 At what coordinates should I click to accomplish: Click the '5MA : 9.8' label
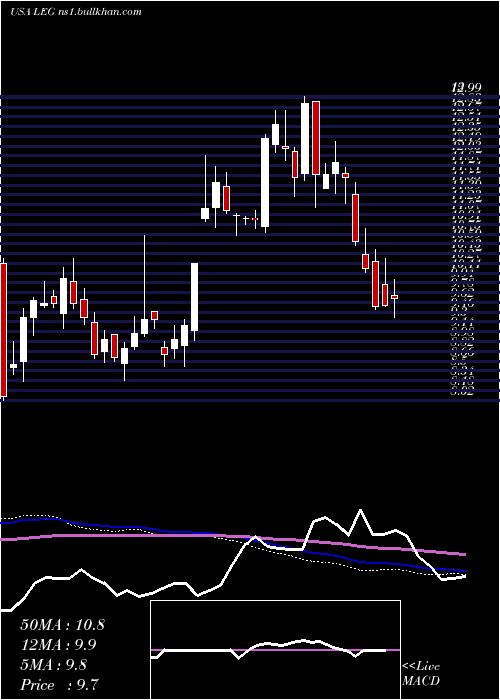pyautogui.click(x=54, y=665)
